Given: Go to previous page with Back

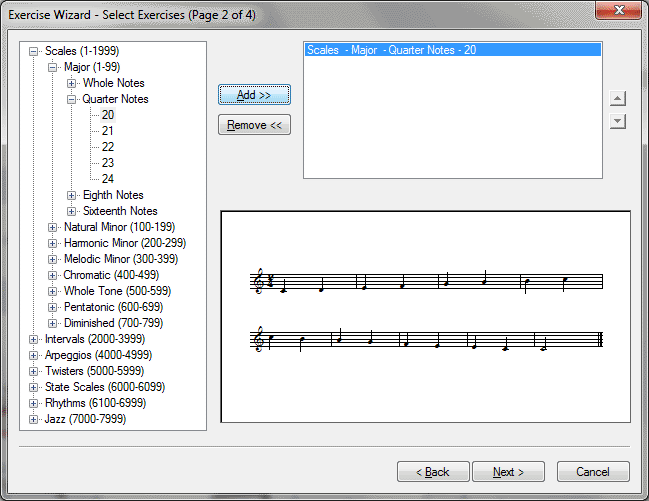Looking at the screenshot, I should [x=433, y=472].
